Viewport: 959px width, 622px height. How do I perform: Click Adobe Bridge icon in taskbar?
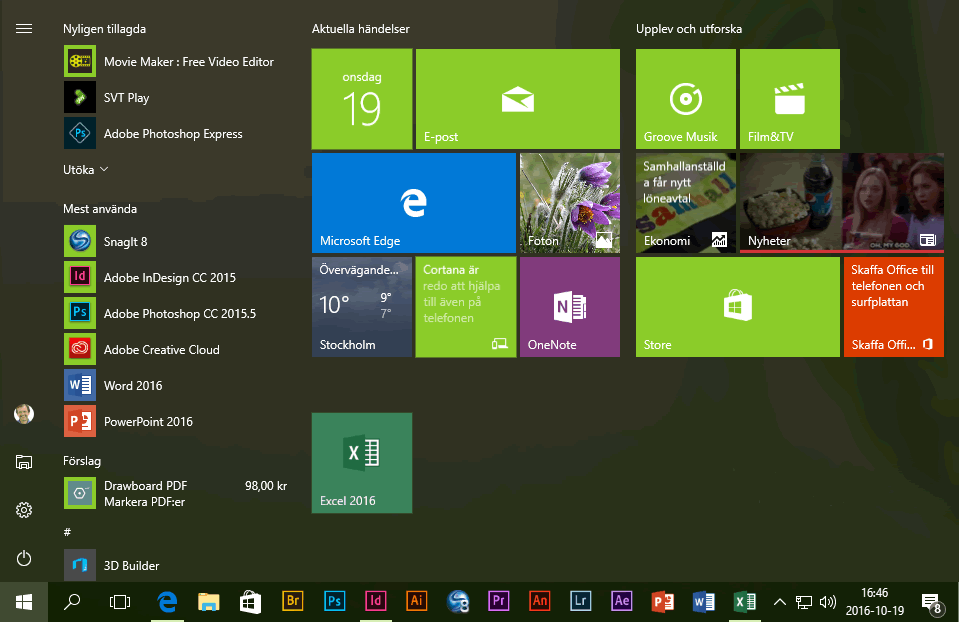tap(293, 601)
